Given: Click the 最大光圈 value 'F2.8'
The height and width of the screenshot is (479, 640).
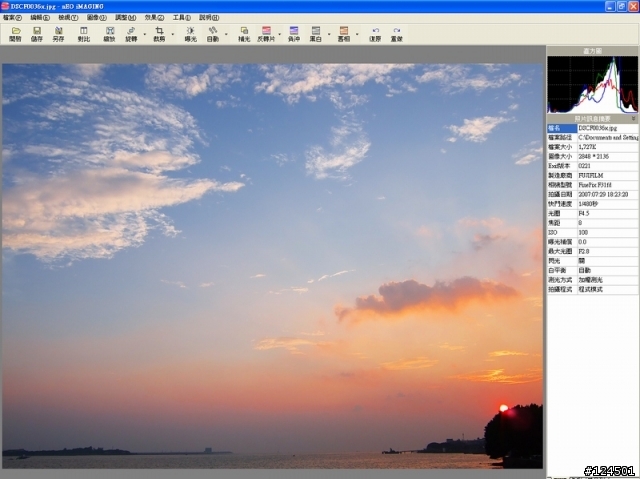Looking at the screenshot, I should click(584, 251).
